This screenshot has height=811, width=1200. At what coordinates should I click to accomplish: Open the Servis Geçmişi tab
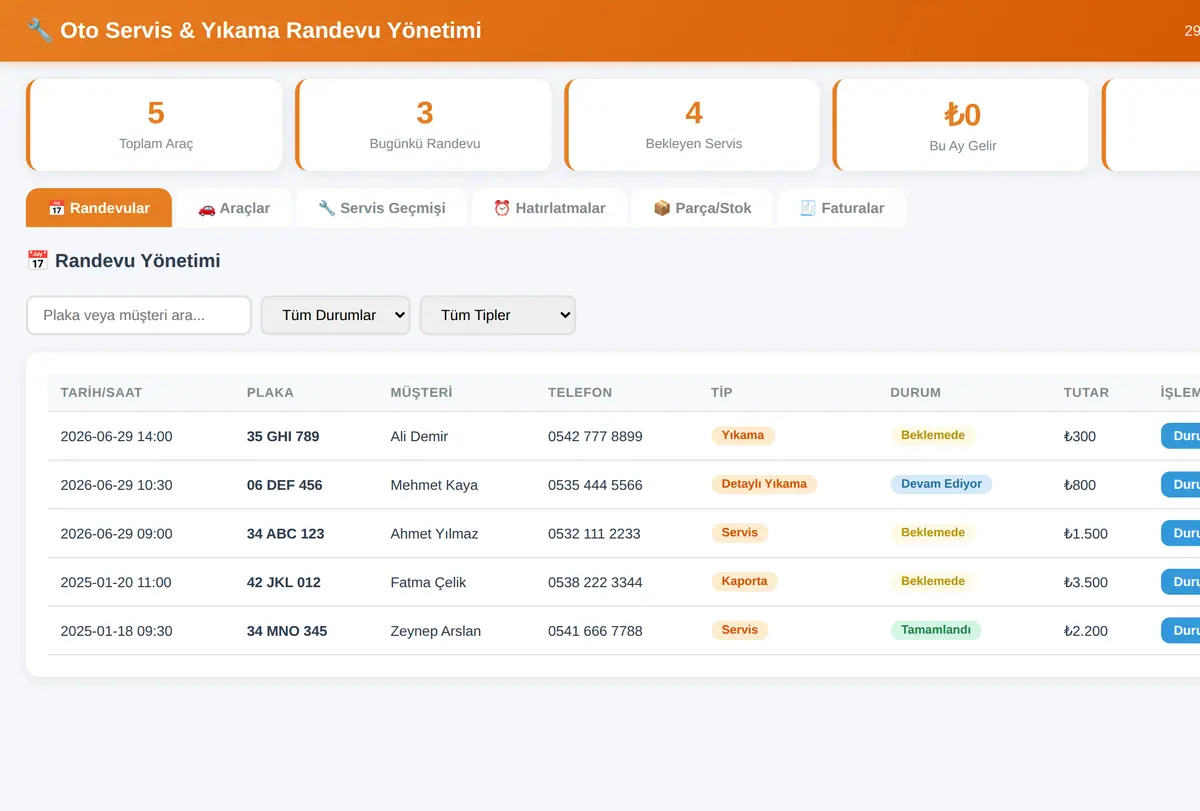381,208
